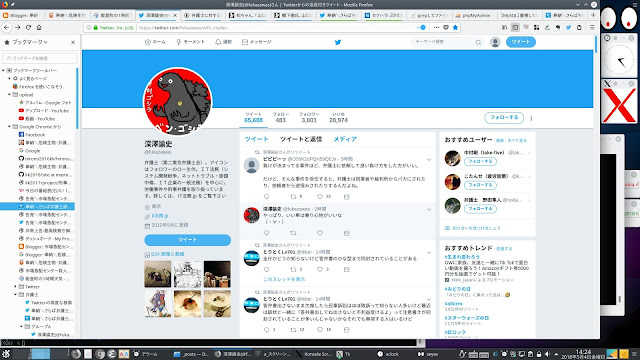The image size is (640, 360).
Task: Open the Godzilla profile avatar image
Action: [x=178, y=101]
